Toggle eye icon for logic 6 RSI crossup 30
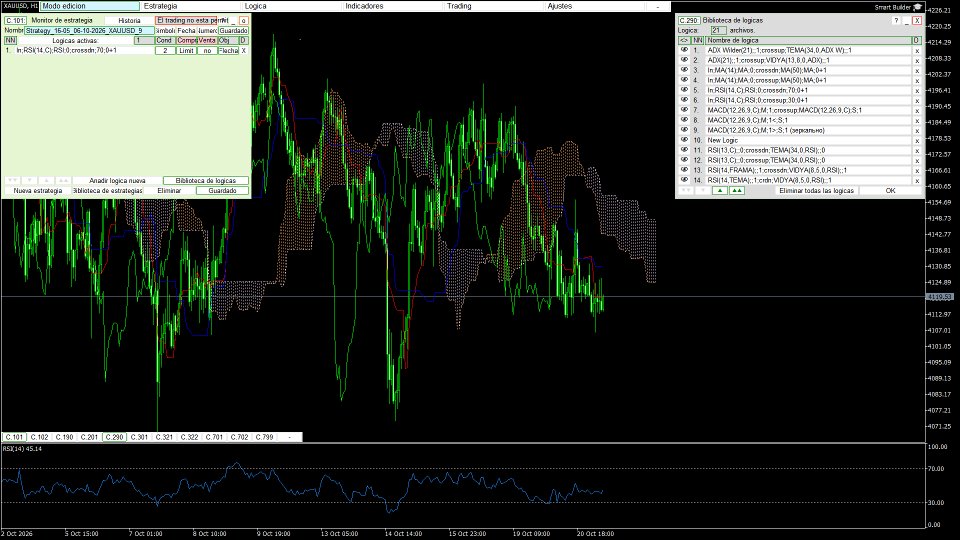The width and height of the screenshot is (960, 540). click(x=684, y=100)
